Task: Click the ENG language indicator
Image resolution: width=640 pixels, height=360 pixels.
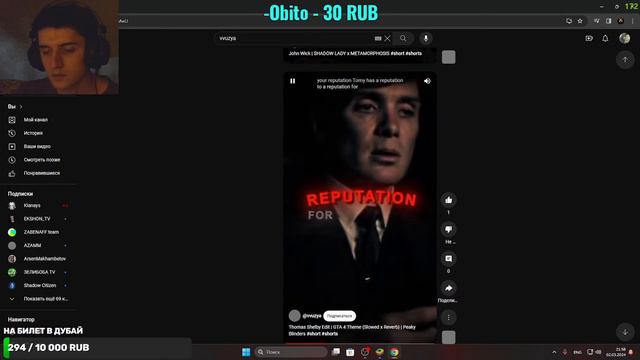Action: coord(578,352)
